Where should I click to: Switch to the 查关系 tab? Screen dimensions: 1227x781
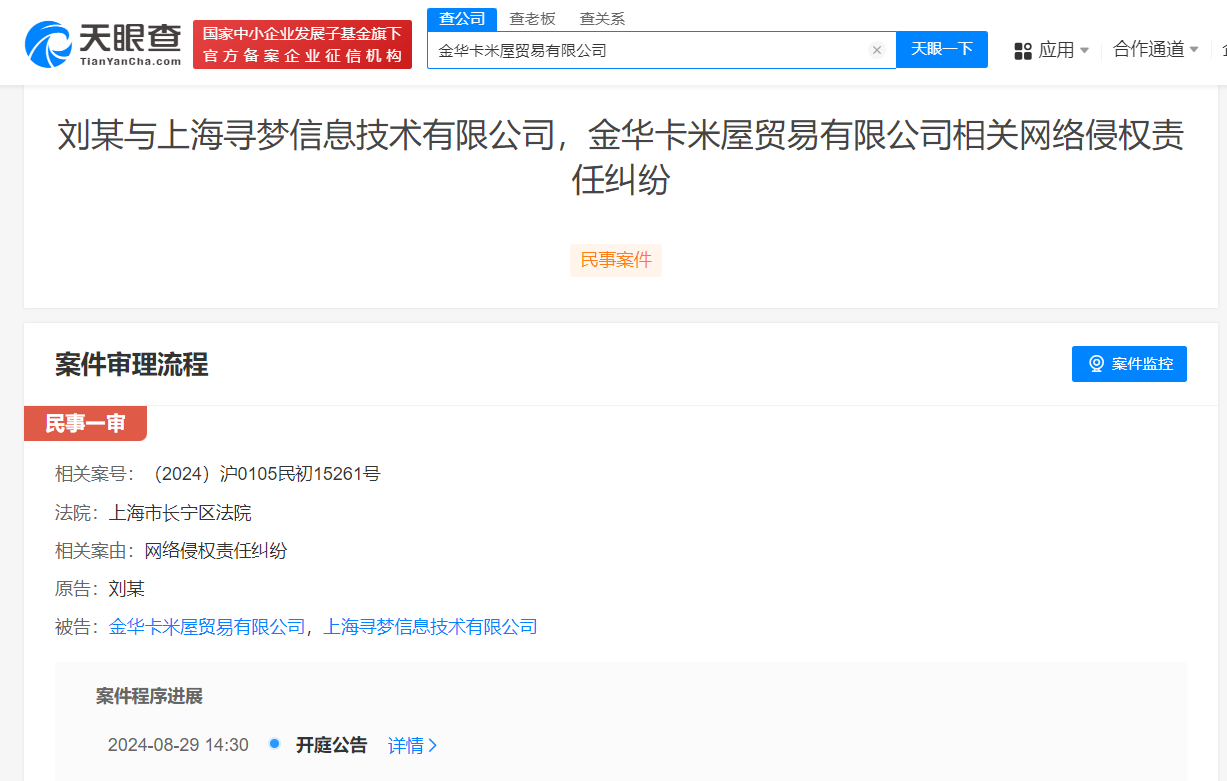coord(603,18)
